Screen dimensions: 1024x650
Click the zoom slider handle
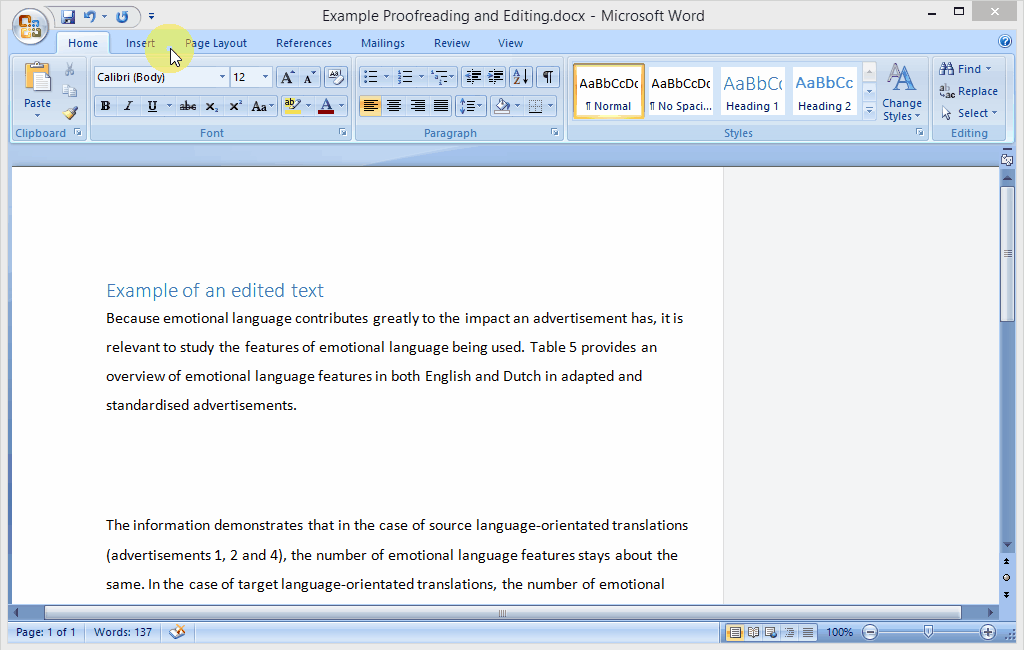tap(928, 632)
